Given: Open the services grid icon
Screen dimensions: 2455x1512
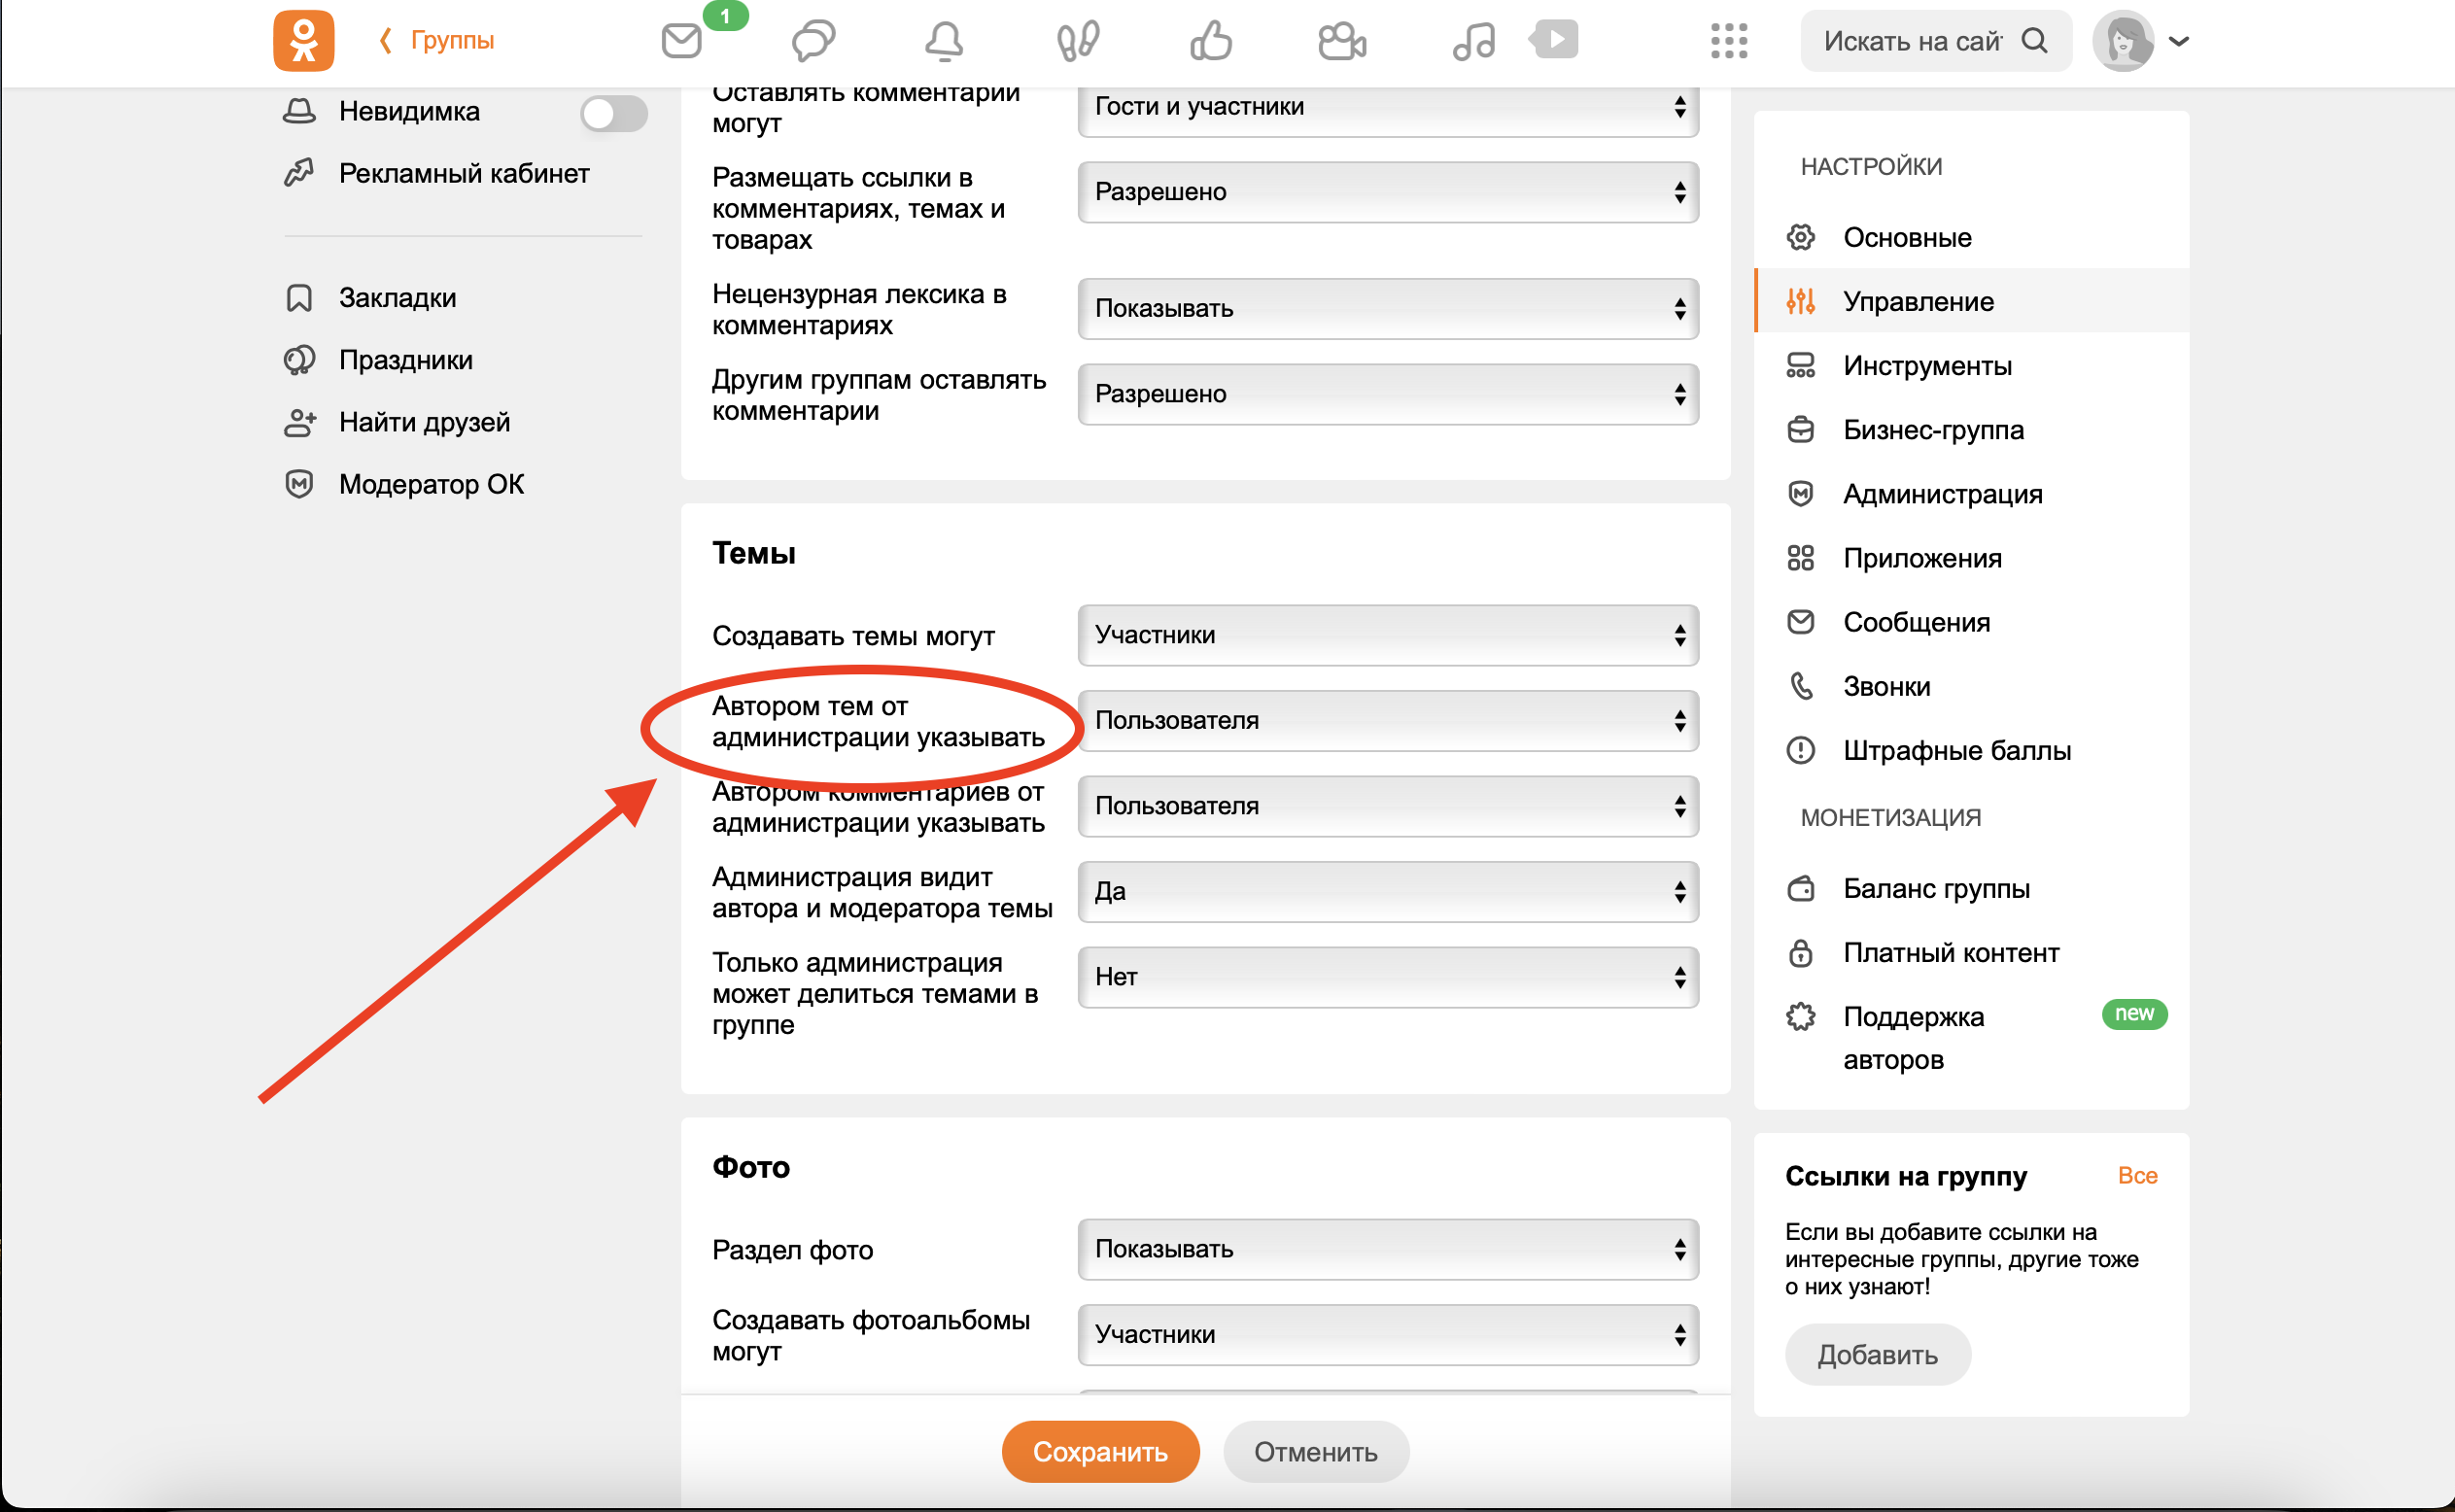Looking at the screenshot, I should (x=1728, y=41).
